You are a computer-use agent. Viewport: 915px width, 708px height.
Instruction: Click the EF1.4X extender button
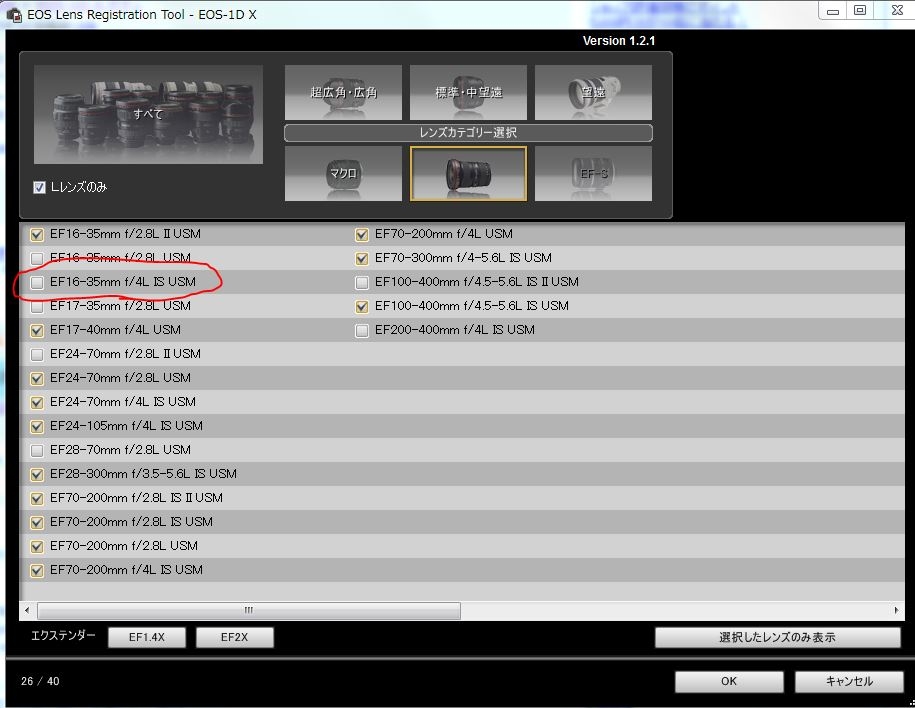(147, 637)
